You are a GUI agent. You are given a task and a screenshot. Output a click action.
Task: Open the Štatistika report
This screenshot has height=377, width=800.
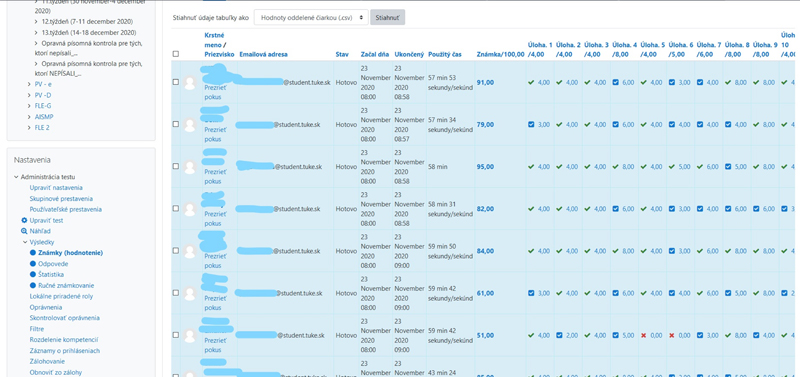point(51,274)
